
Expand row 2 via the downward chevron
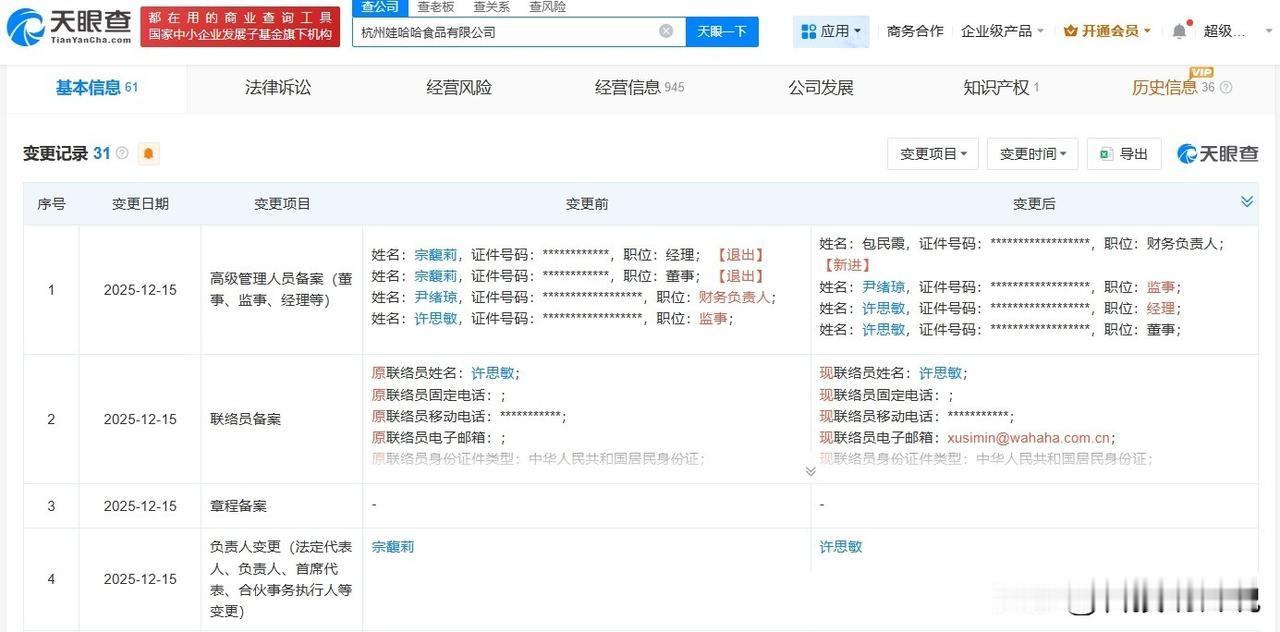pyautogui.click(x=810, y=470)
